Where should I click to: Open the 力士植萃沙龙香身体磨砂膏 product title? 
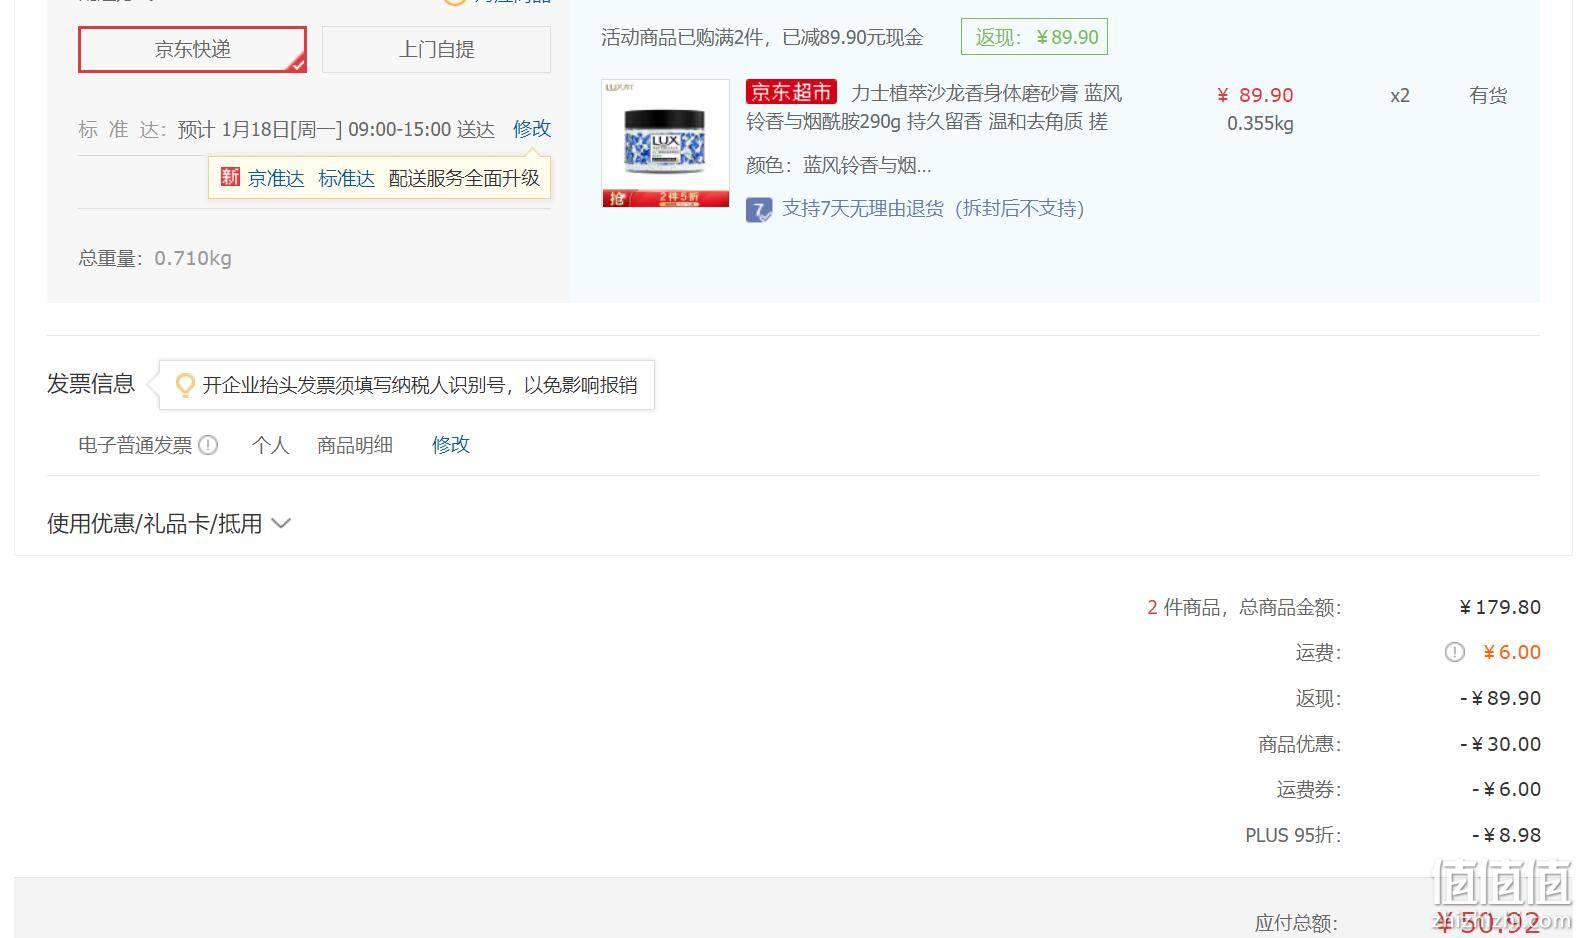(x=934, y=108)
